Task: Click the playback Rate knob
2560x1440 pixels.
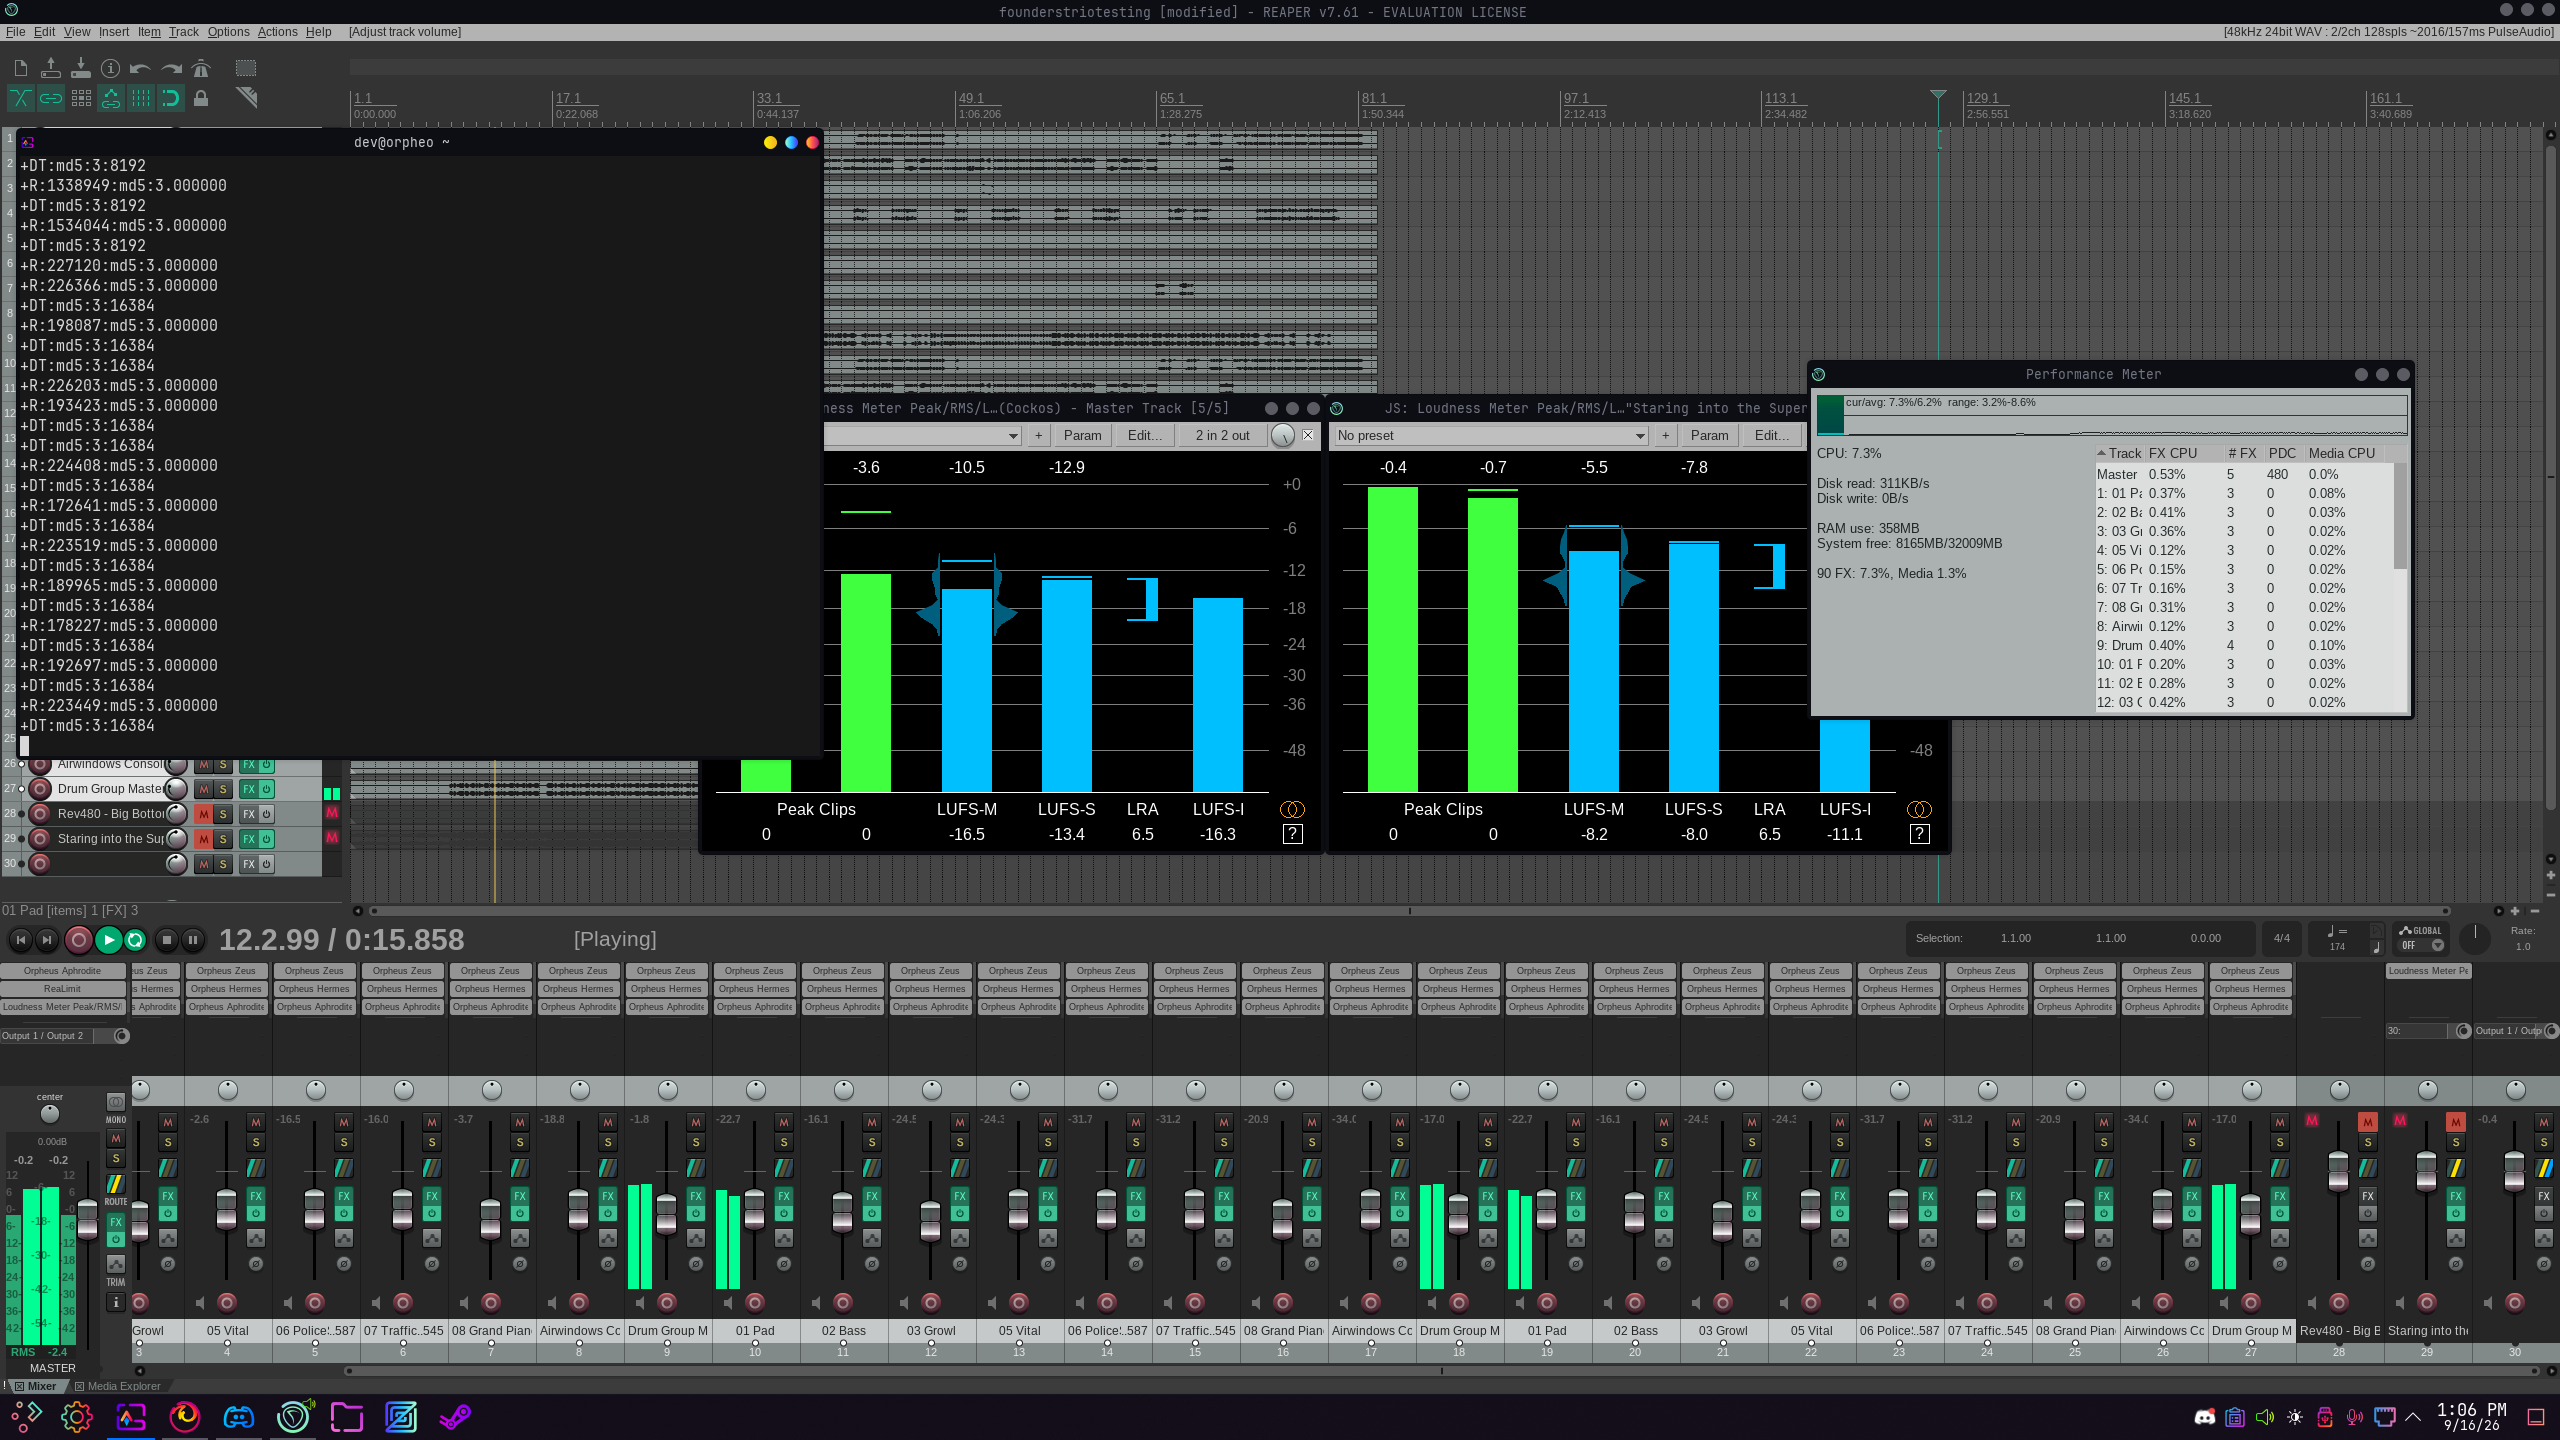Action: tap(2475, 939)
